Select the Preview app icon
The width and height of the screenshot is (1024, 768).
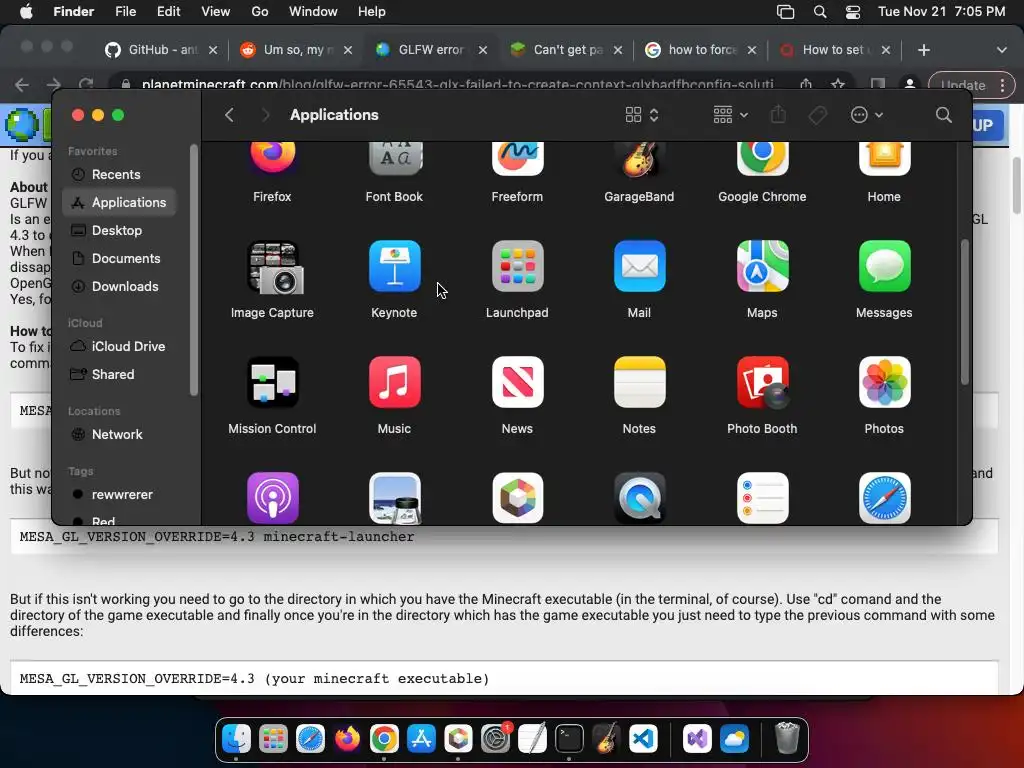click(394, 498)
